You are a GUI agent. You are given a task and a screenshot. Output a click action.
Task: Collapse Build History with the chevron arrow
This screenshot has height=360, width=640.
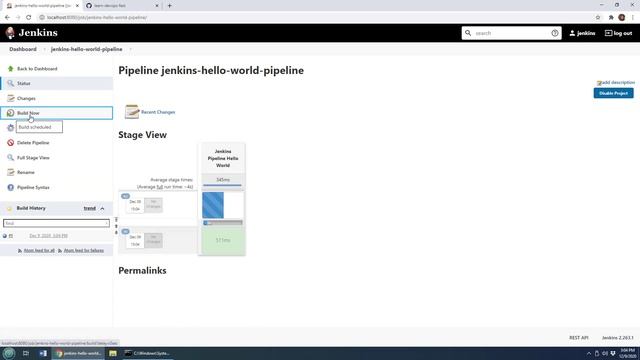click(x=102, y=209)
